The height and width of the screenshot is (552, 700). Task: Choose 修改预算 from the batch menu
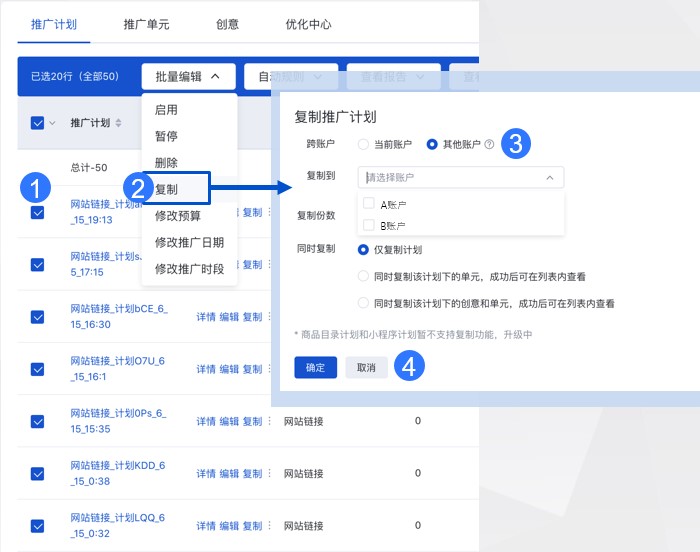click(x=177, y=215)
